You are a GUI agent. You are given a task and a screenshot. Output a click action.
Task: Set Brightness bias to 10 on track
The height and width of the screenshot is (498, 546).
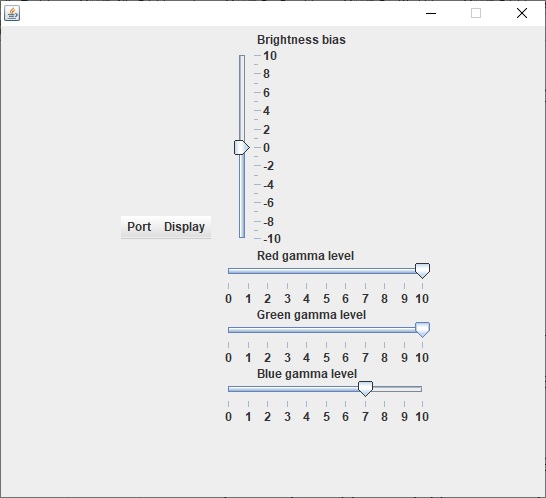[x=242, y=56]
